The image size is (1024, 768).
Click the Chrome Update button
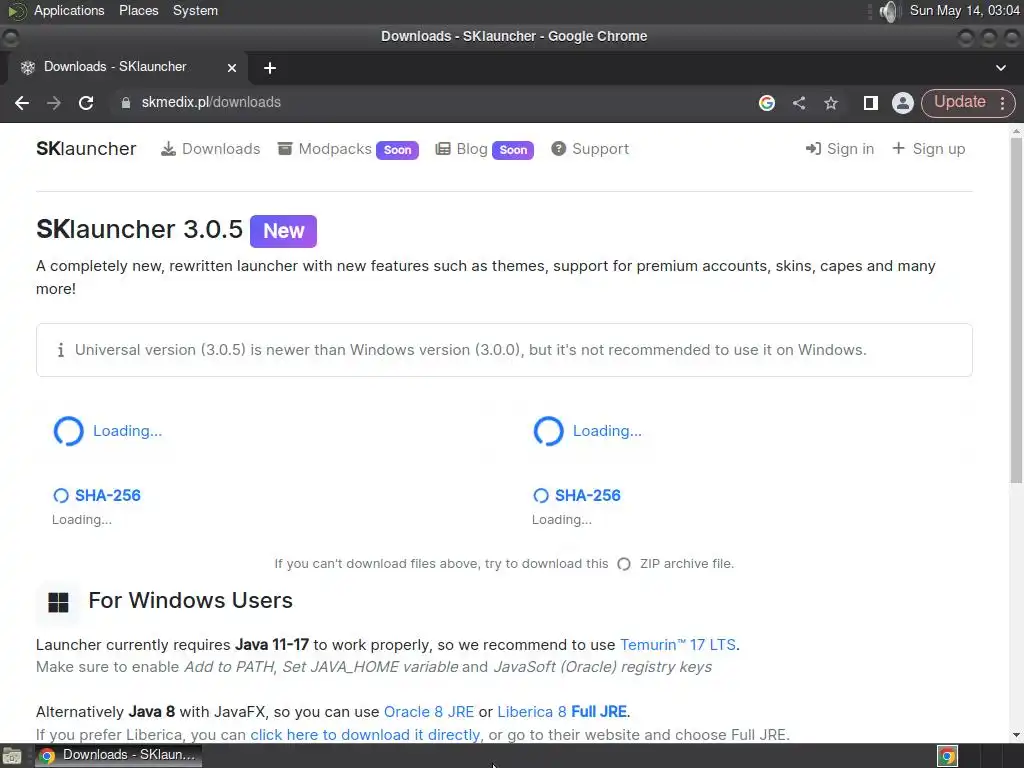click(959, 102)
